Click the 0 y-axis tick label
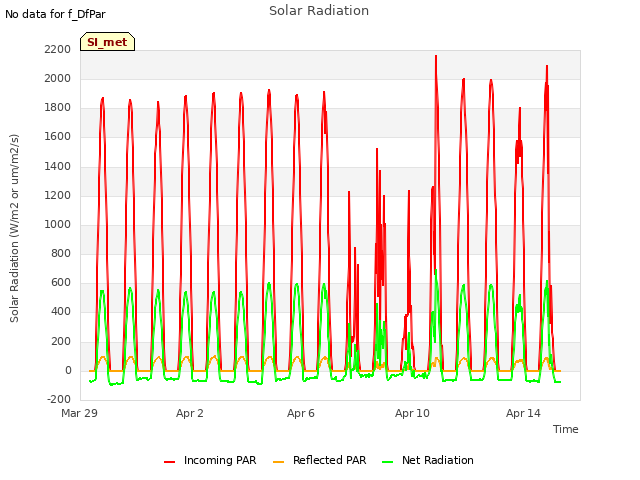The height and width of the screenshot is (480, 640). pyautogui.click(x=68, y=371)
